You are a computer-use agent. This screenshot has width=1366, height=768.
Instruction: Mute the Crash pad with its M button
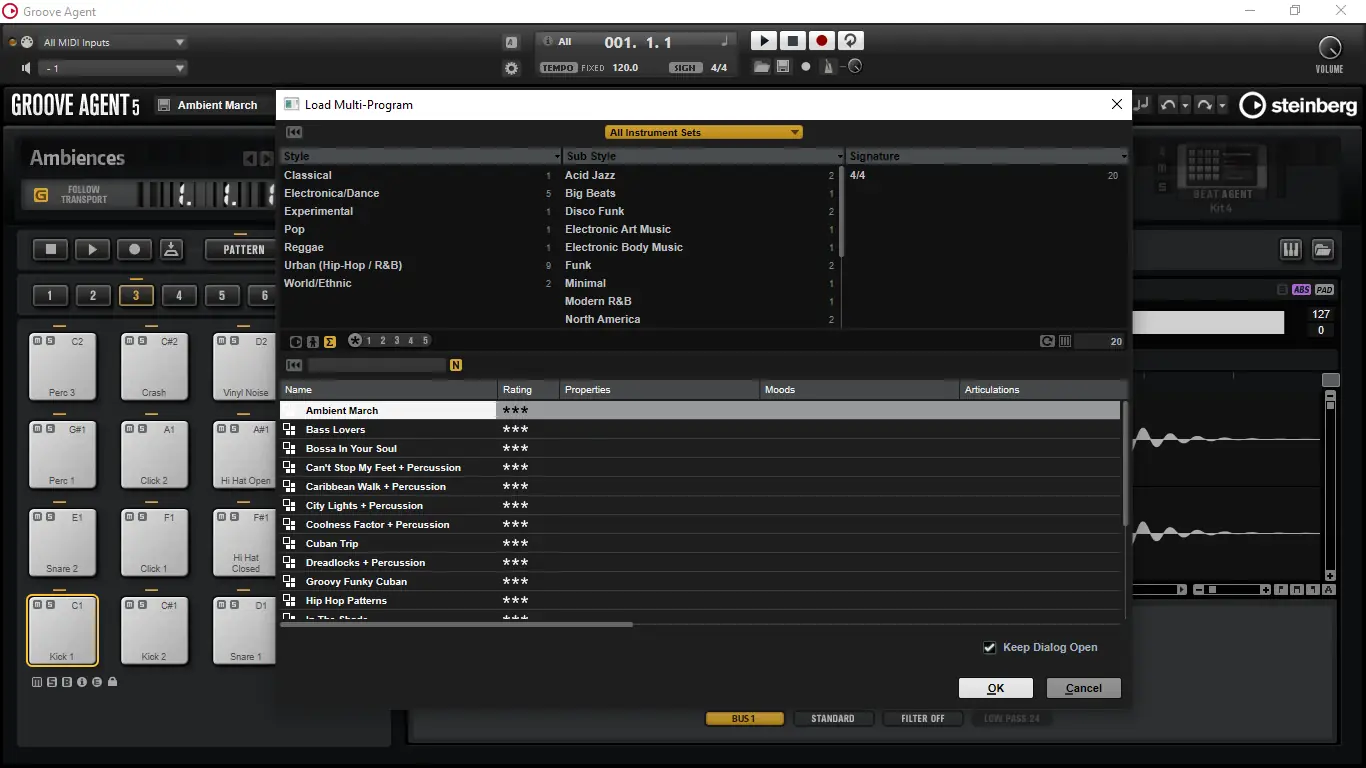(128, 341)
